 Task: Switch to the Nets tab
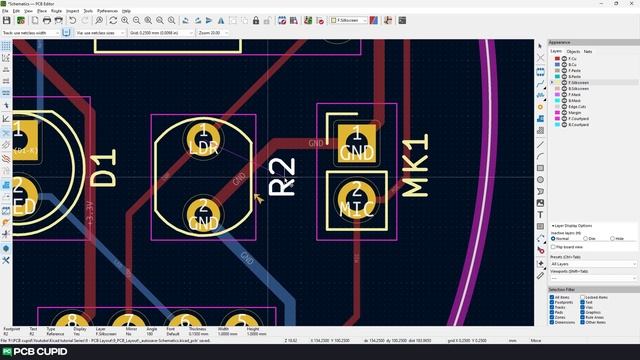point(588,51)
